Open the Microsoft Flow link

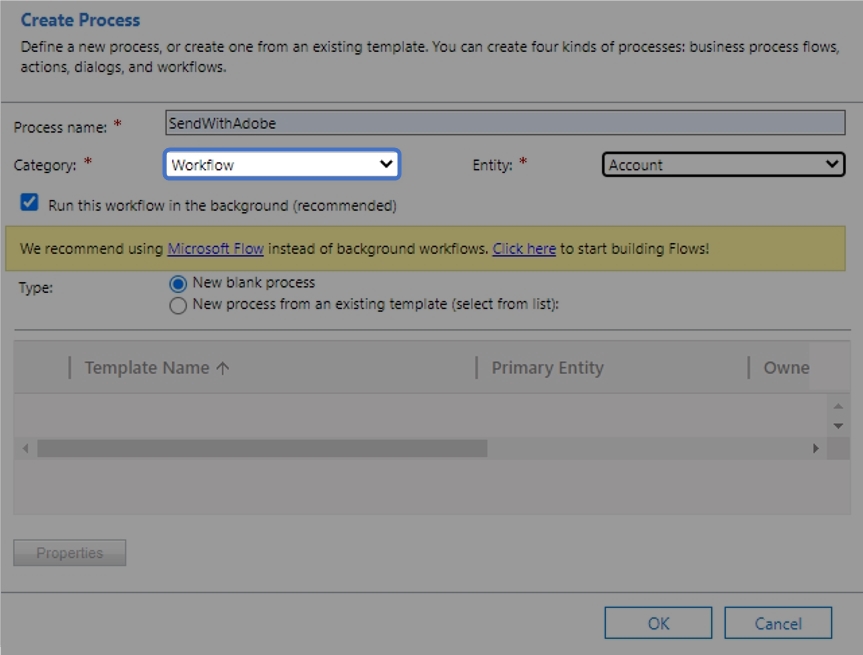[215, 249]
